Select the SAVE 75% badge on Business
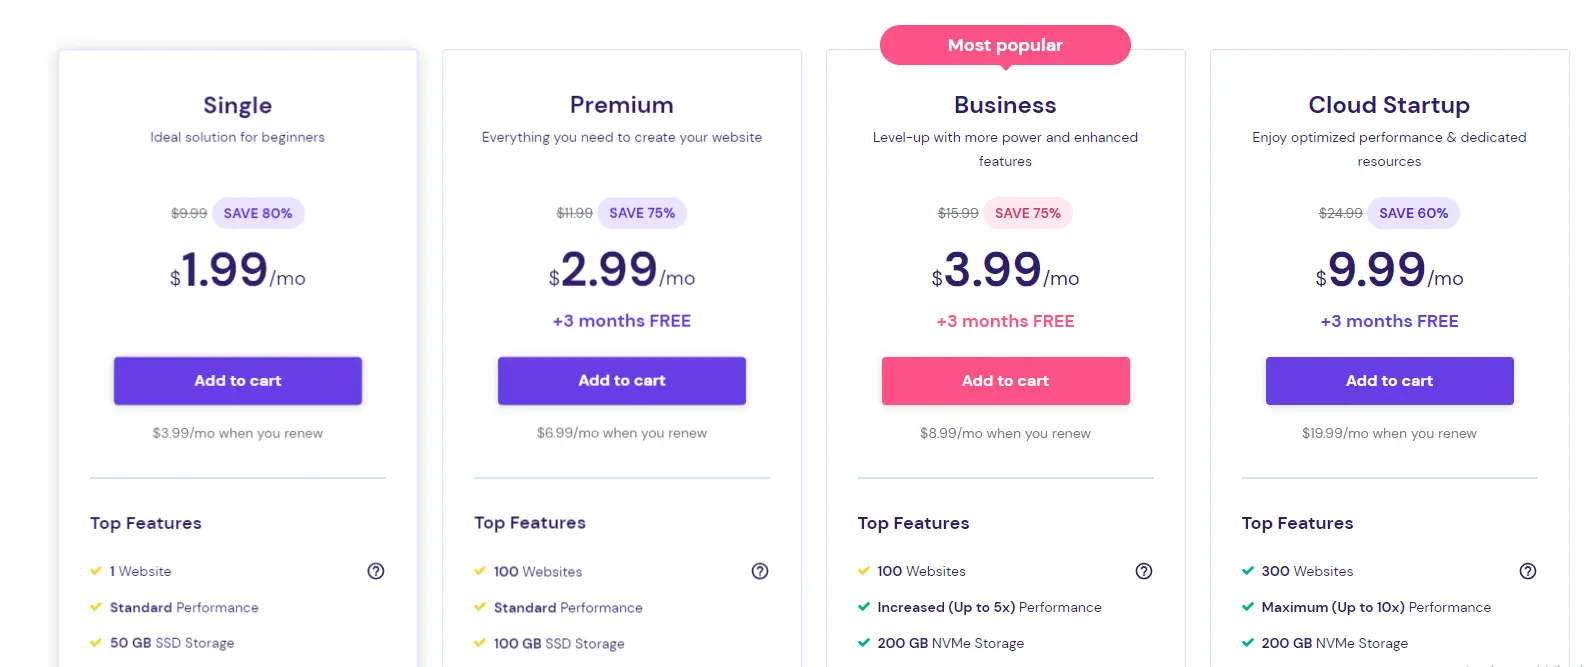 1028,213
